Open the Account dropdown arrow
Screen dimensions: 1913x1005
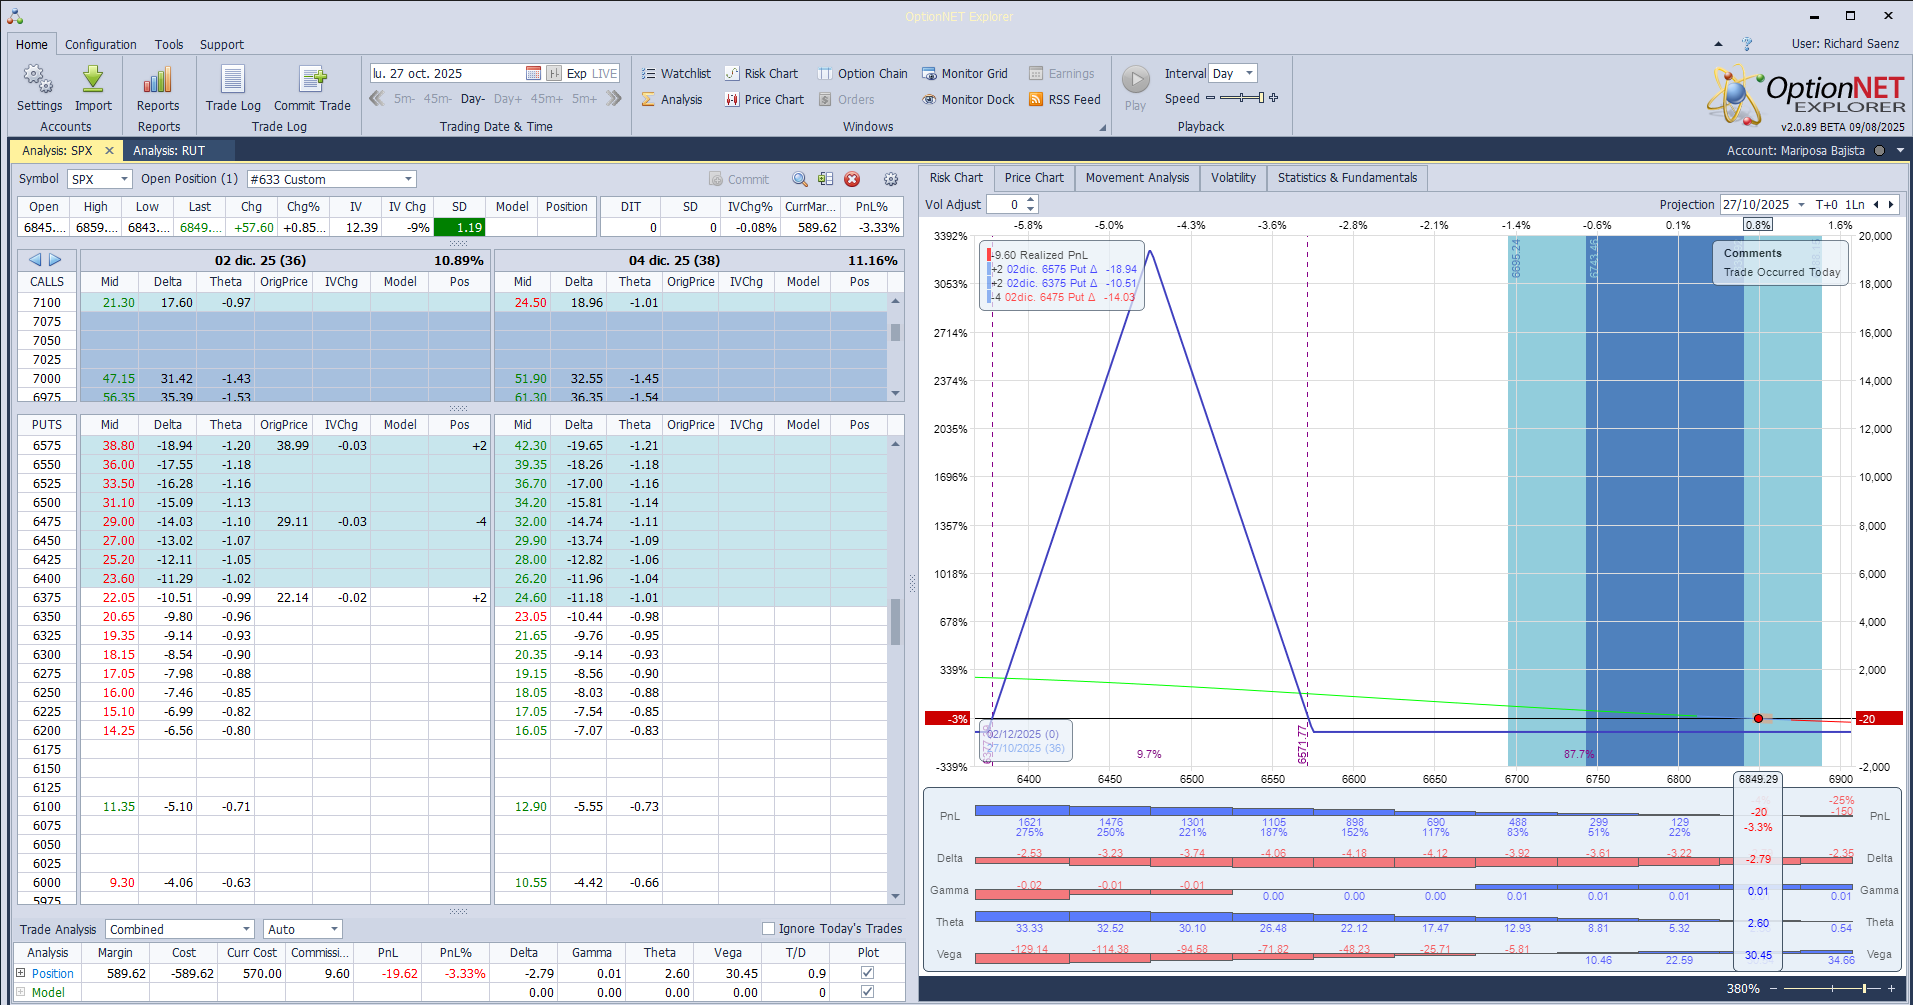pos(1900,151)
